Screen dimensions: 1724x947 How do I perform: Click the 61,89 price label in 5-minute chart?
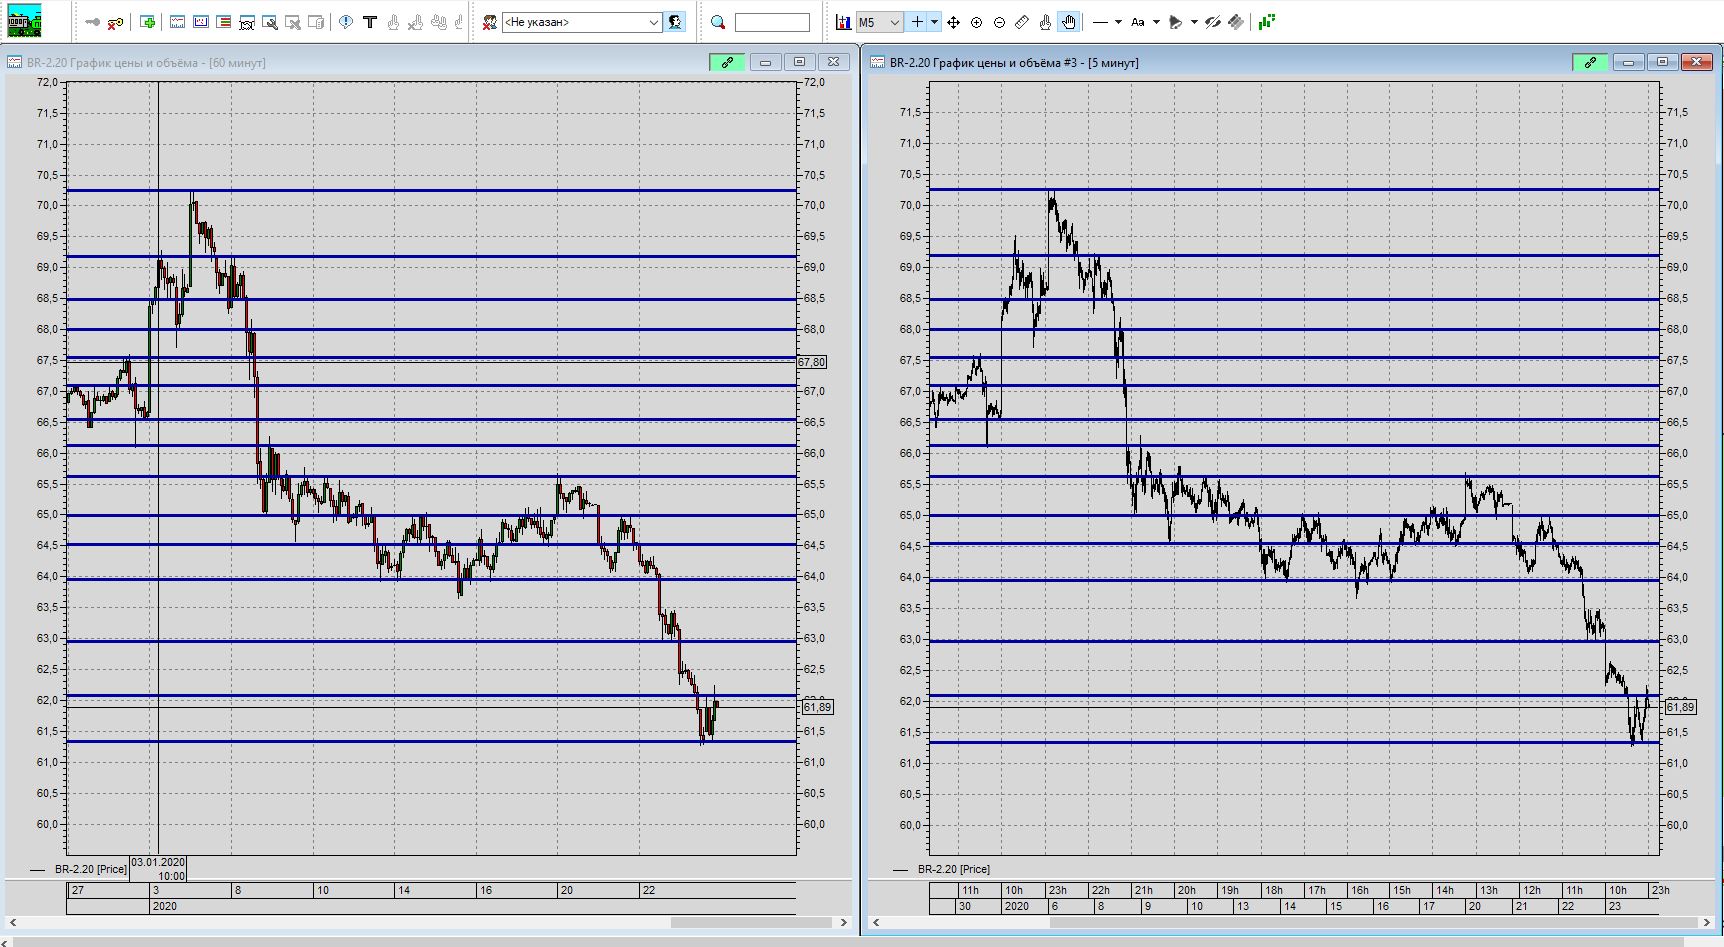pos(1680,707)
